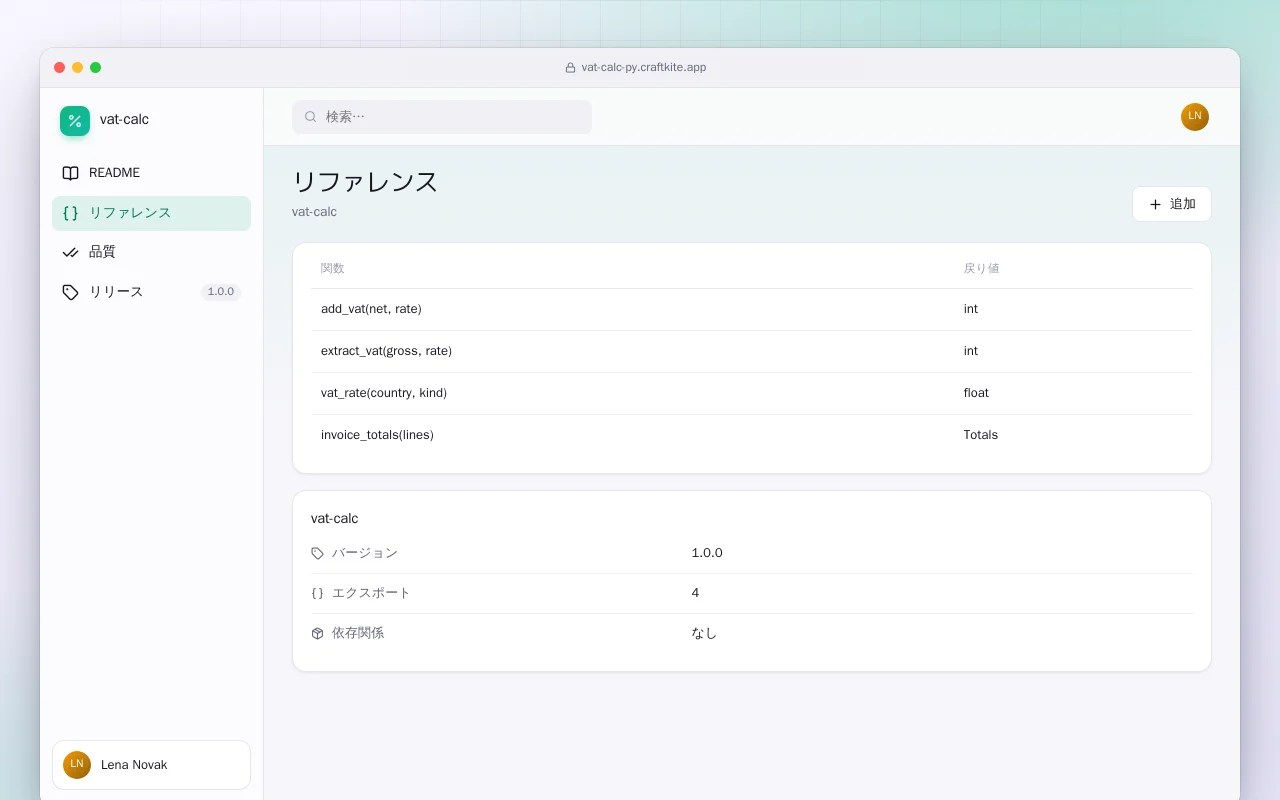Click the tag icon beside リリース
Screen dimensions: 1280x800
[70, 292]
